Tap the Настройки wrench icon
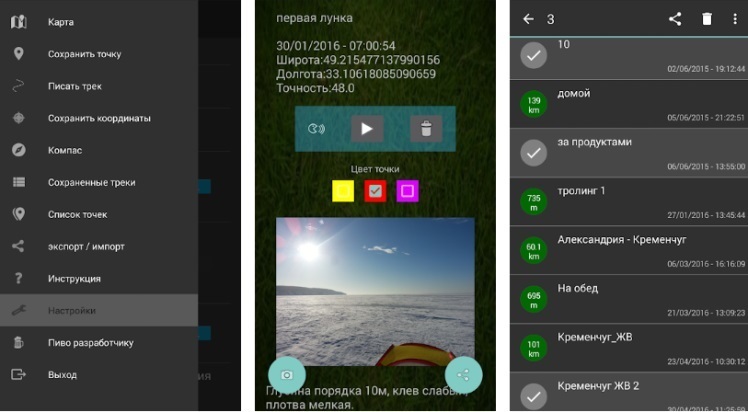The width and height of the screenshot is (748, 412). pyautogui.click(x=19, y=310)
